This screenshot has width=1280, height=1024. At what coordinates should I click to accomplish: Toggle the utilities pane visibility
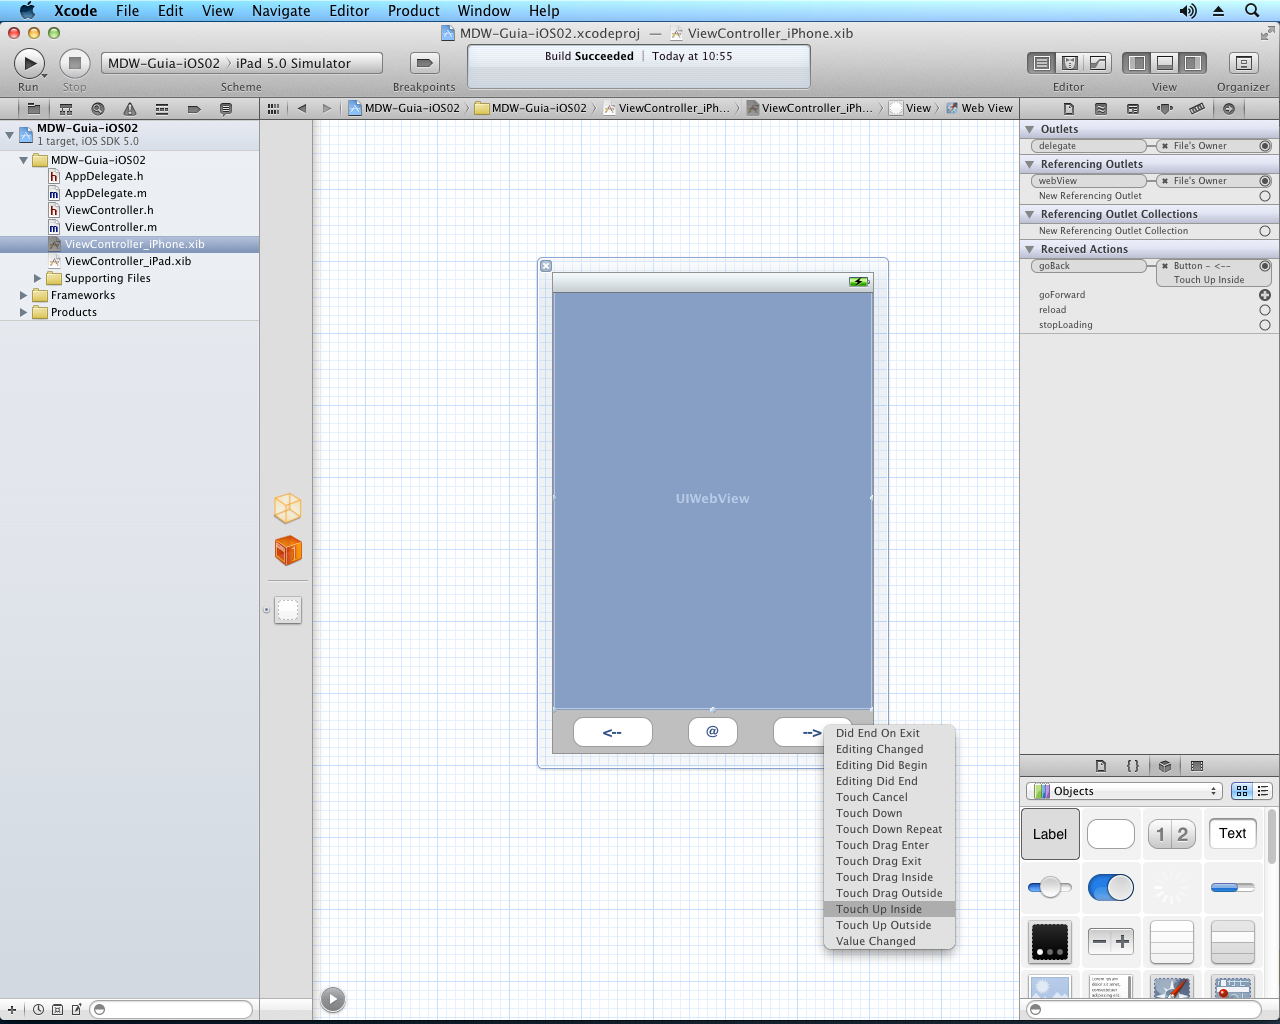point(1193,63)
